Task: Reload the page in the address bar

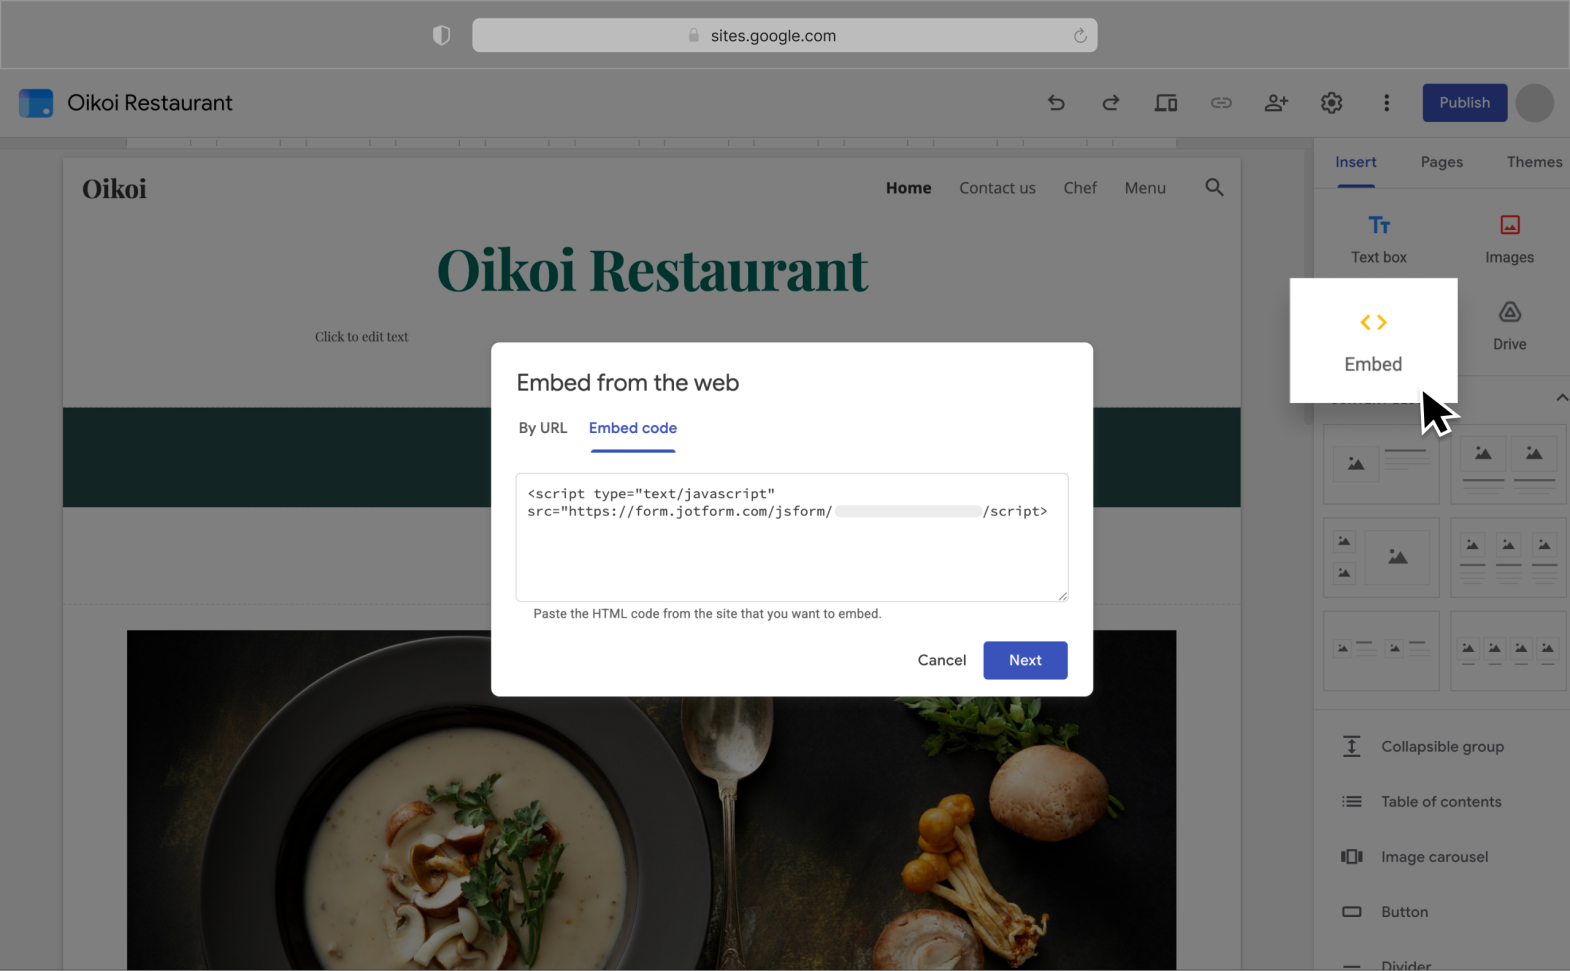Action: click(1080, 36)
